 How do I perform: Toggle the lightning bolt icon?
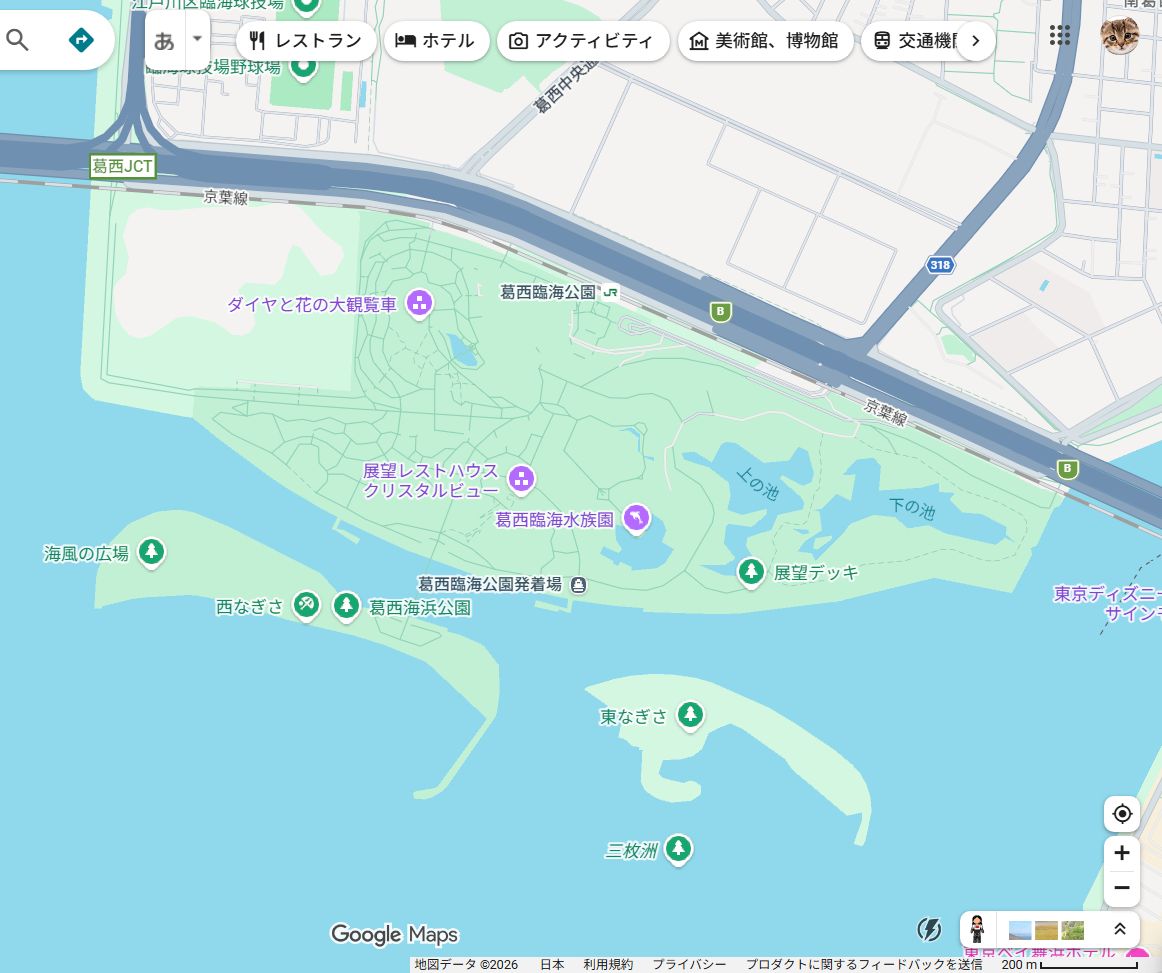[x=929, y=929]
